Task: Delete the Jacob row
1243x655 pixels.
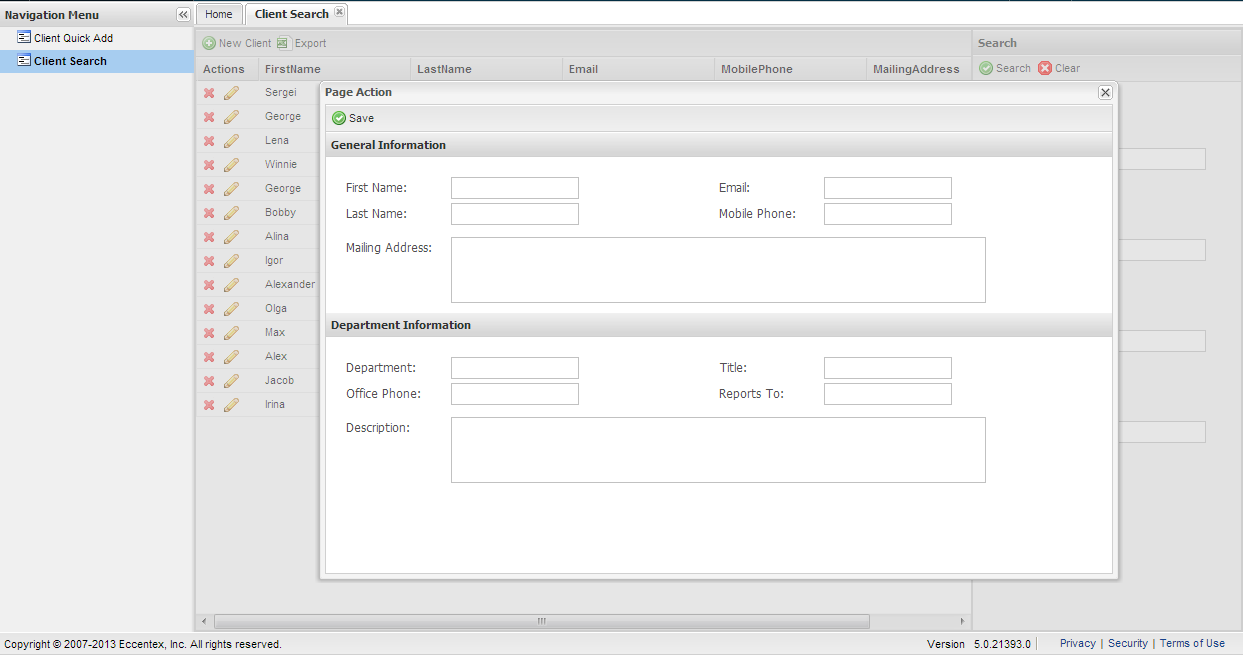Action: [x=209, y=381]
